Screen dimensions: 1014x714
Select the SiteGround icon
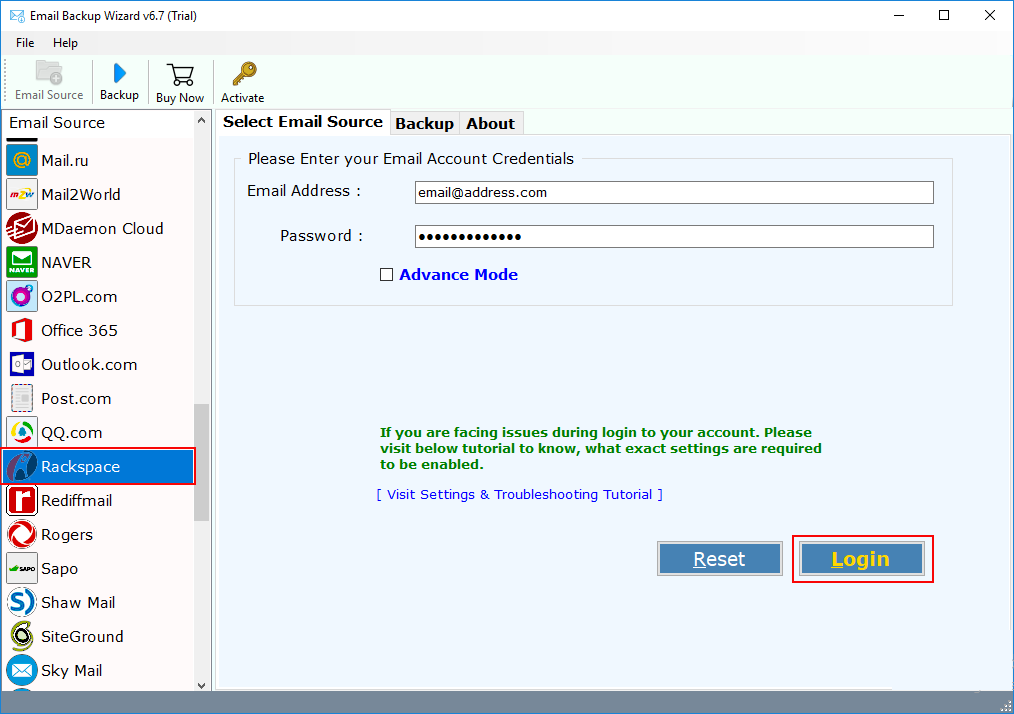(22, 636)
